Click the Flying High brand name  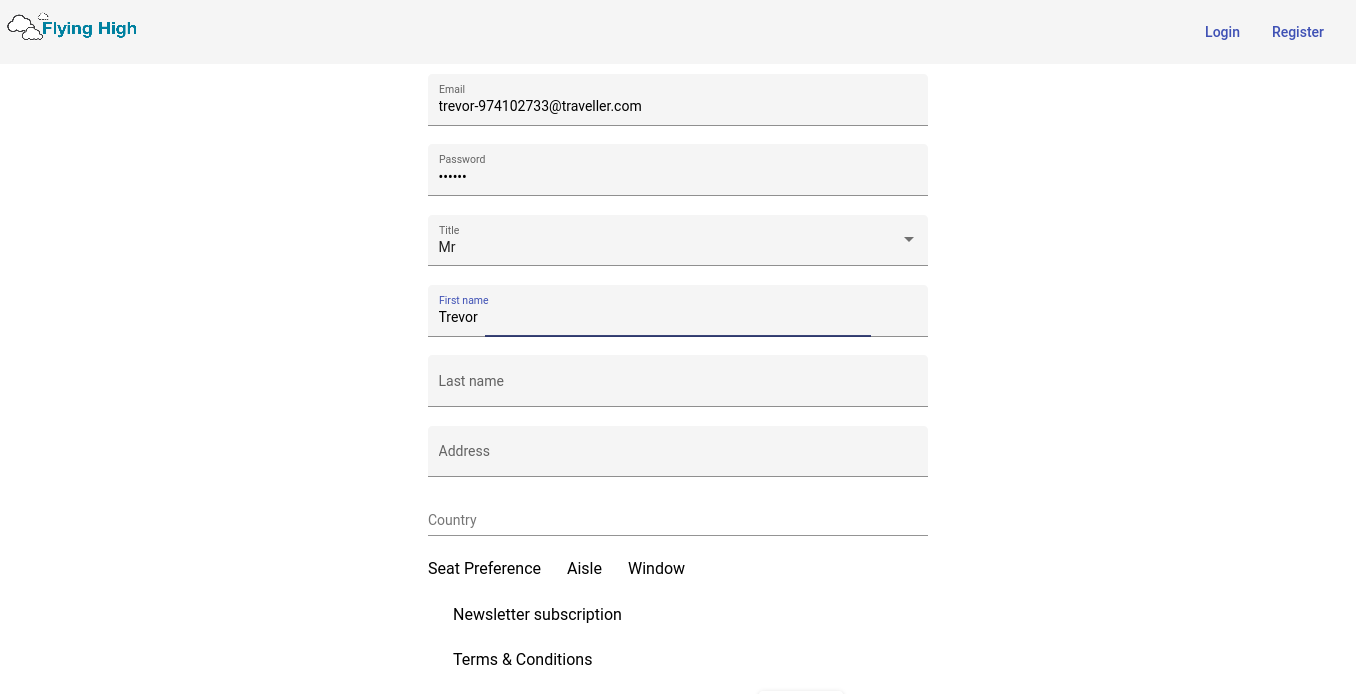click(89, 28)
